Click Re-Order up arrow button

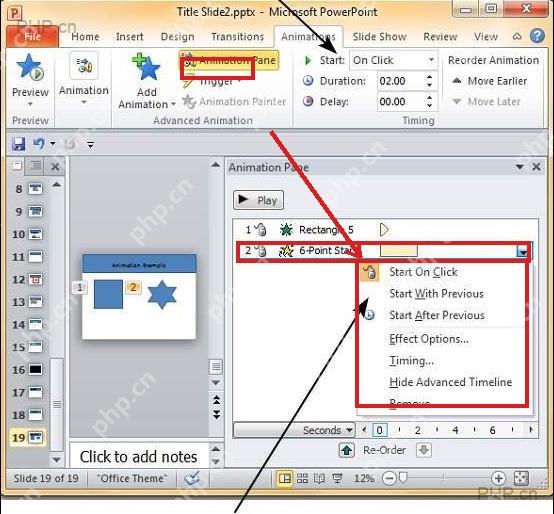(347, 450)
